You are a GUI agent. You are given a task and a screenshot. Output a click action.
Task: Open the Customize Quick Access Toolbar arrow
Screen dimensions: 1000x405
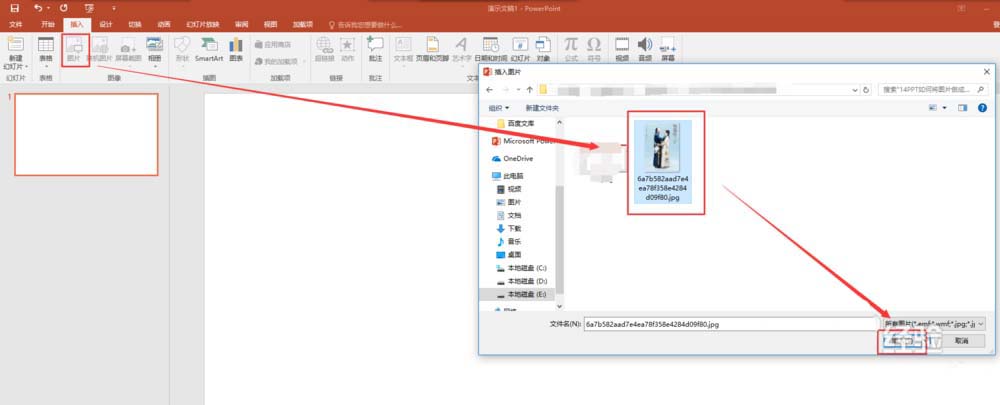point(114,8)
